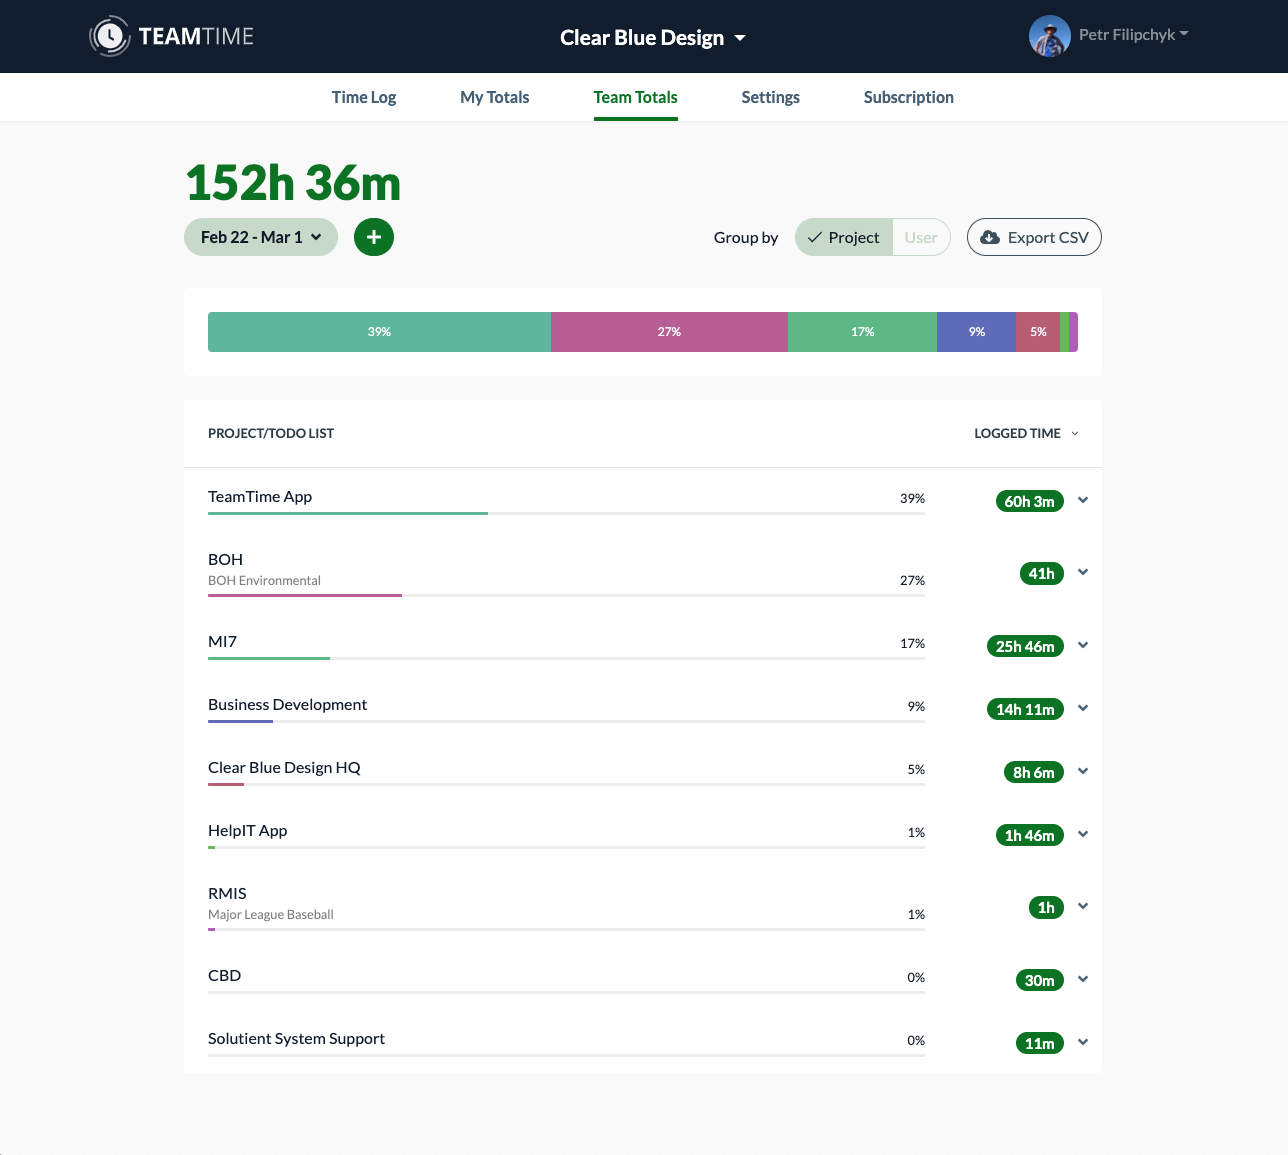Click the 25h 46m time badge

click(1025, 646)
